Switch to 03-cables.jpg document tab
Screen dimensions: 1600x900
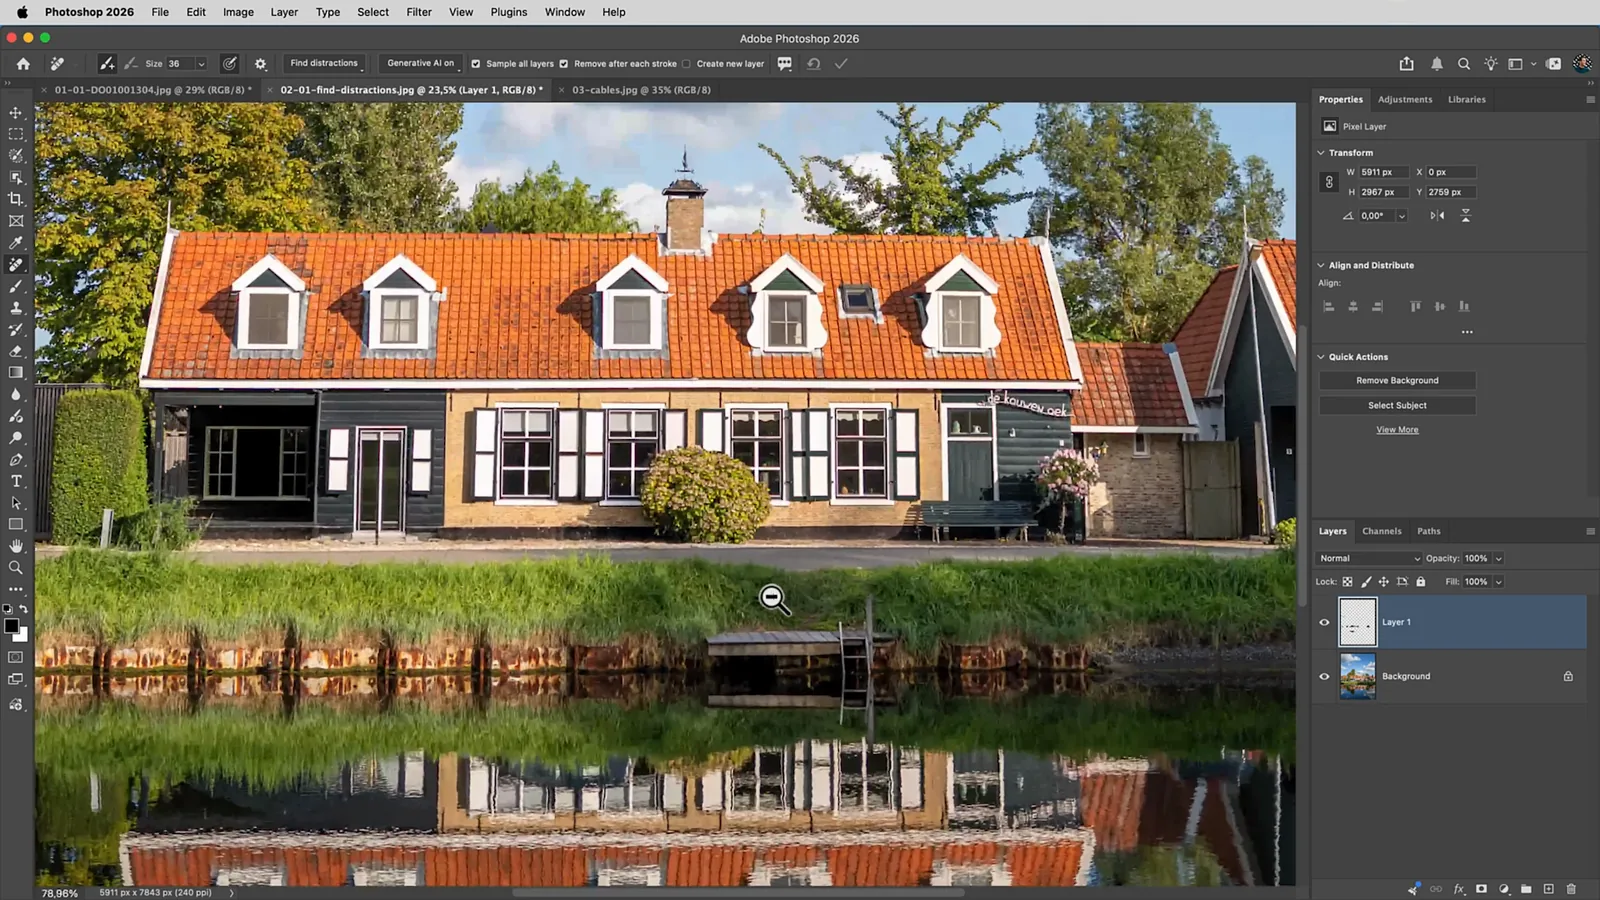tap(641, 90)
